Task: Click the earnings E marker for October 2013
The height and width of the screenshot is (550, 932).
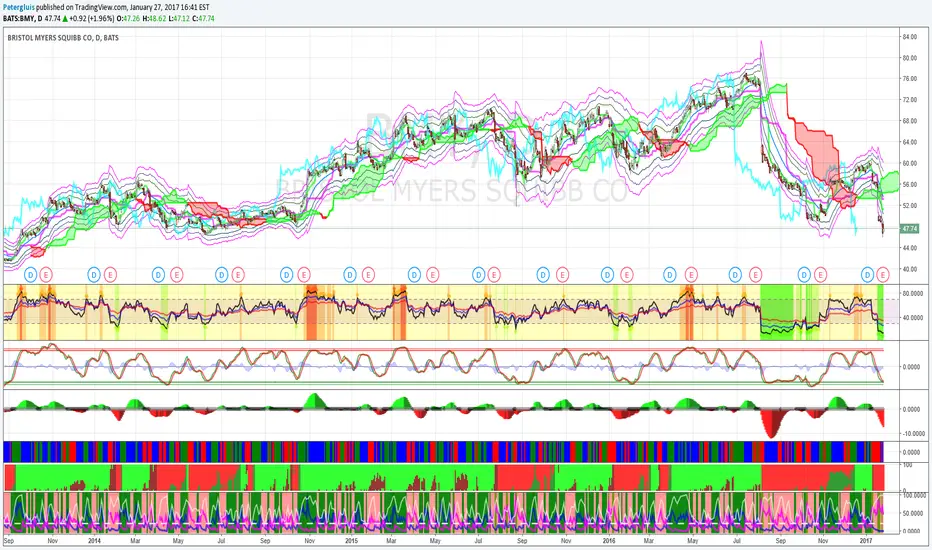Action: [x=46, y=275]
